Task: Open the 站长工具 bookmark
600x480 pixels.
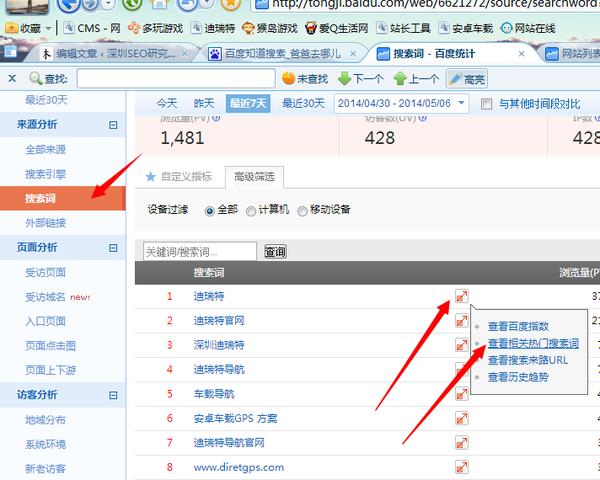Action: click(403, 28)
